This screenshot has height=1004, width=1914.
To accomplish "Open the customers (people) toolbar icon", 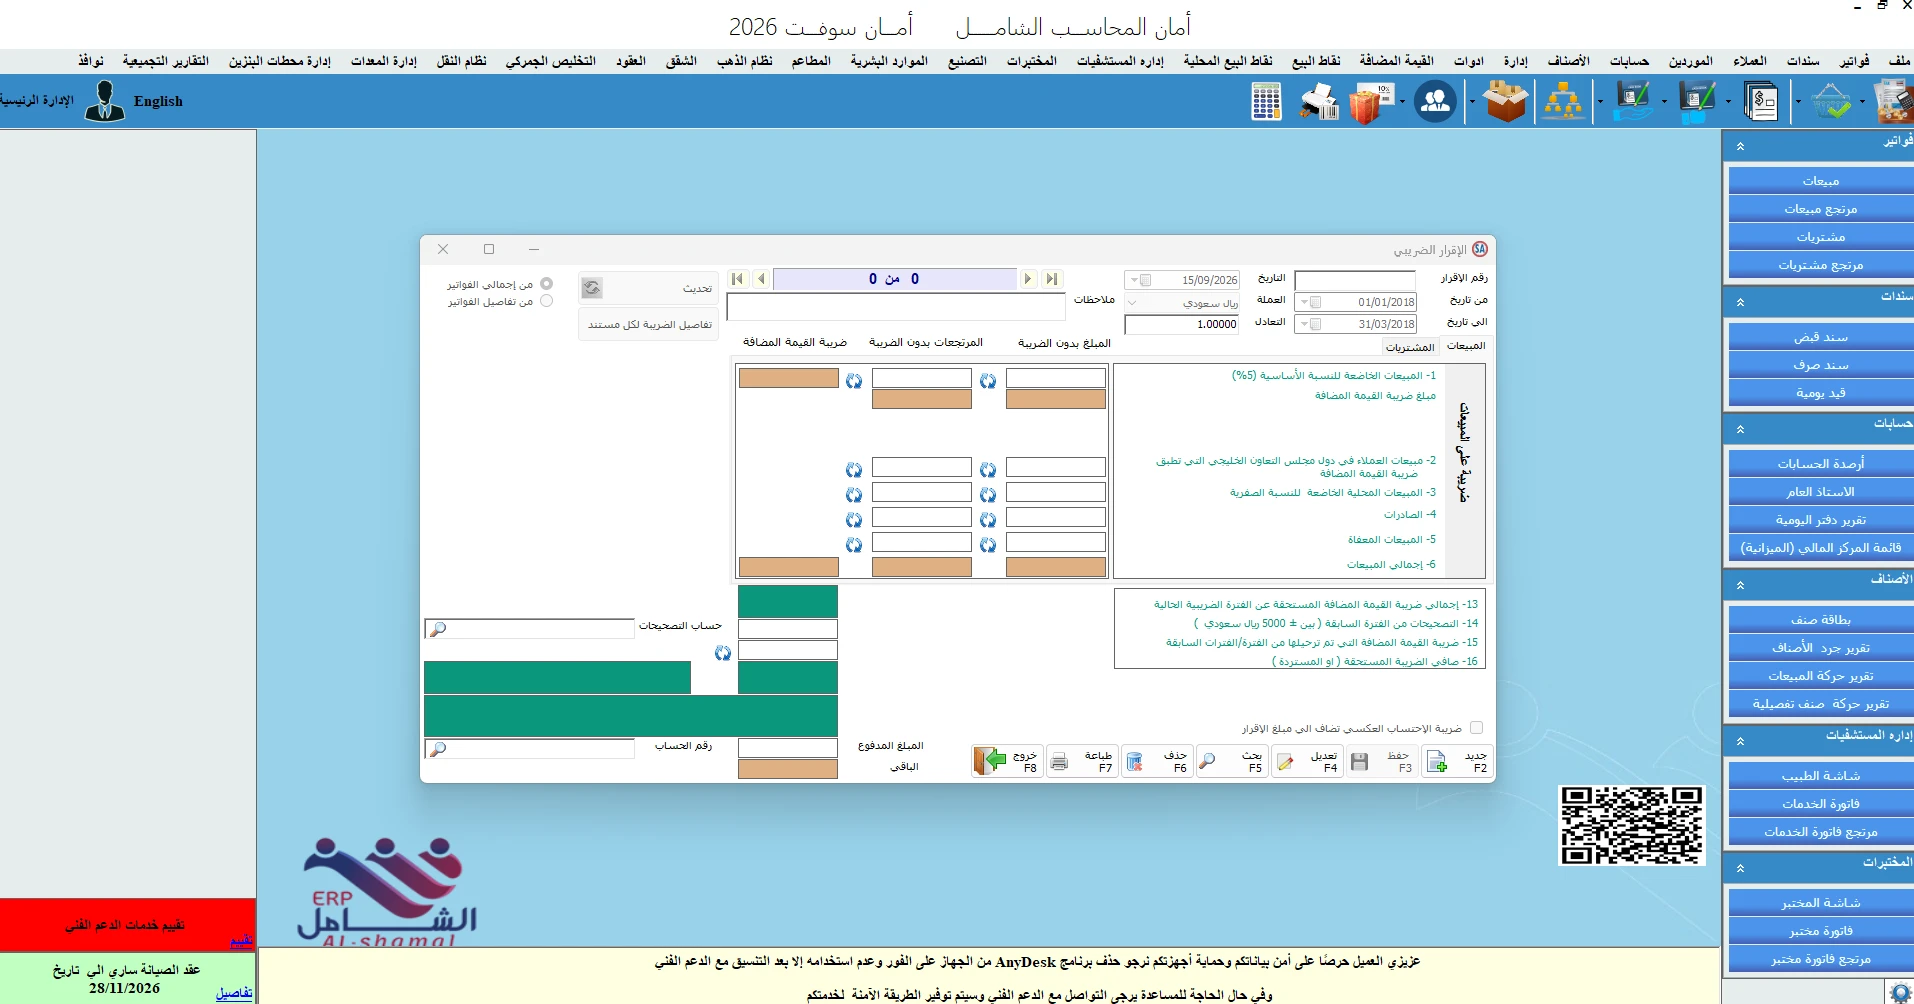I will pos(1435,101).
